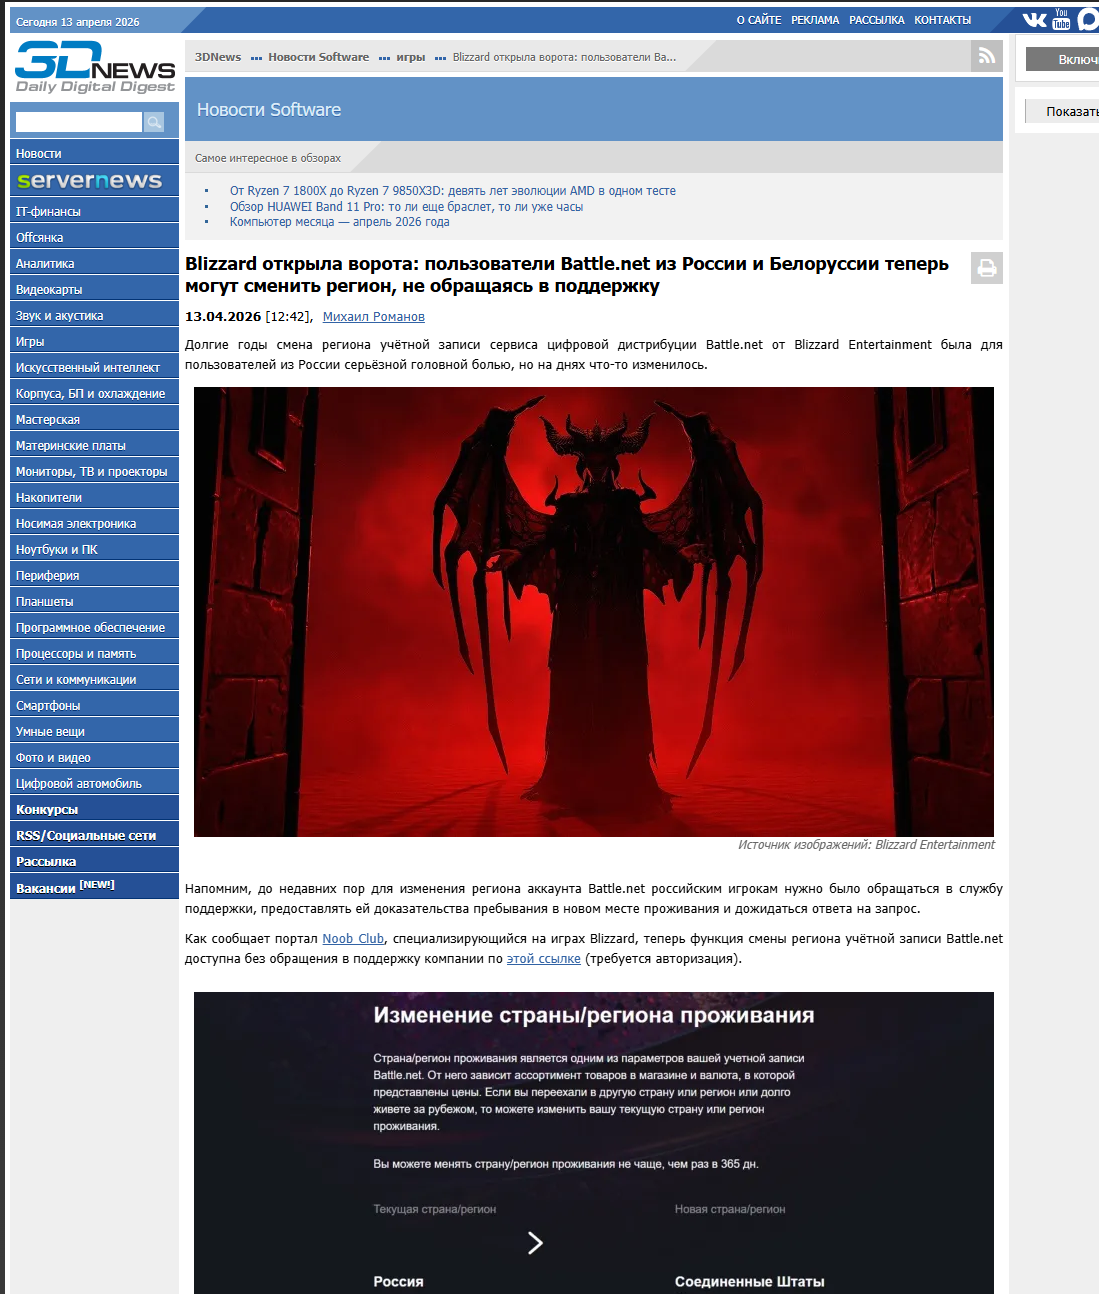Click the site search input field
This screenshot has height=1294, width=1099.
pyautogui.click(x=79, y=122)
